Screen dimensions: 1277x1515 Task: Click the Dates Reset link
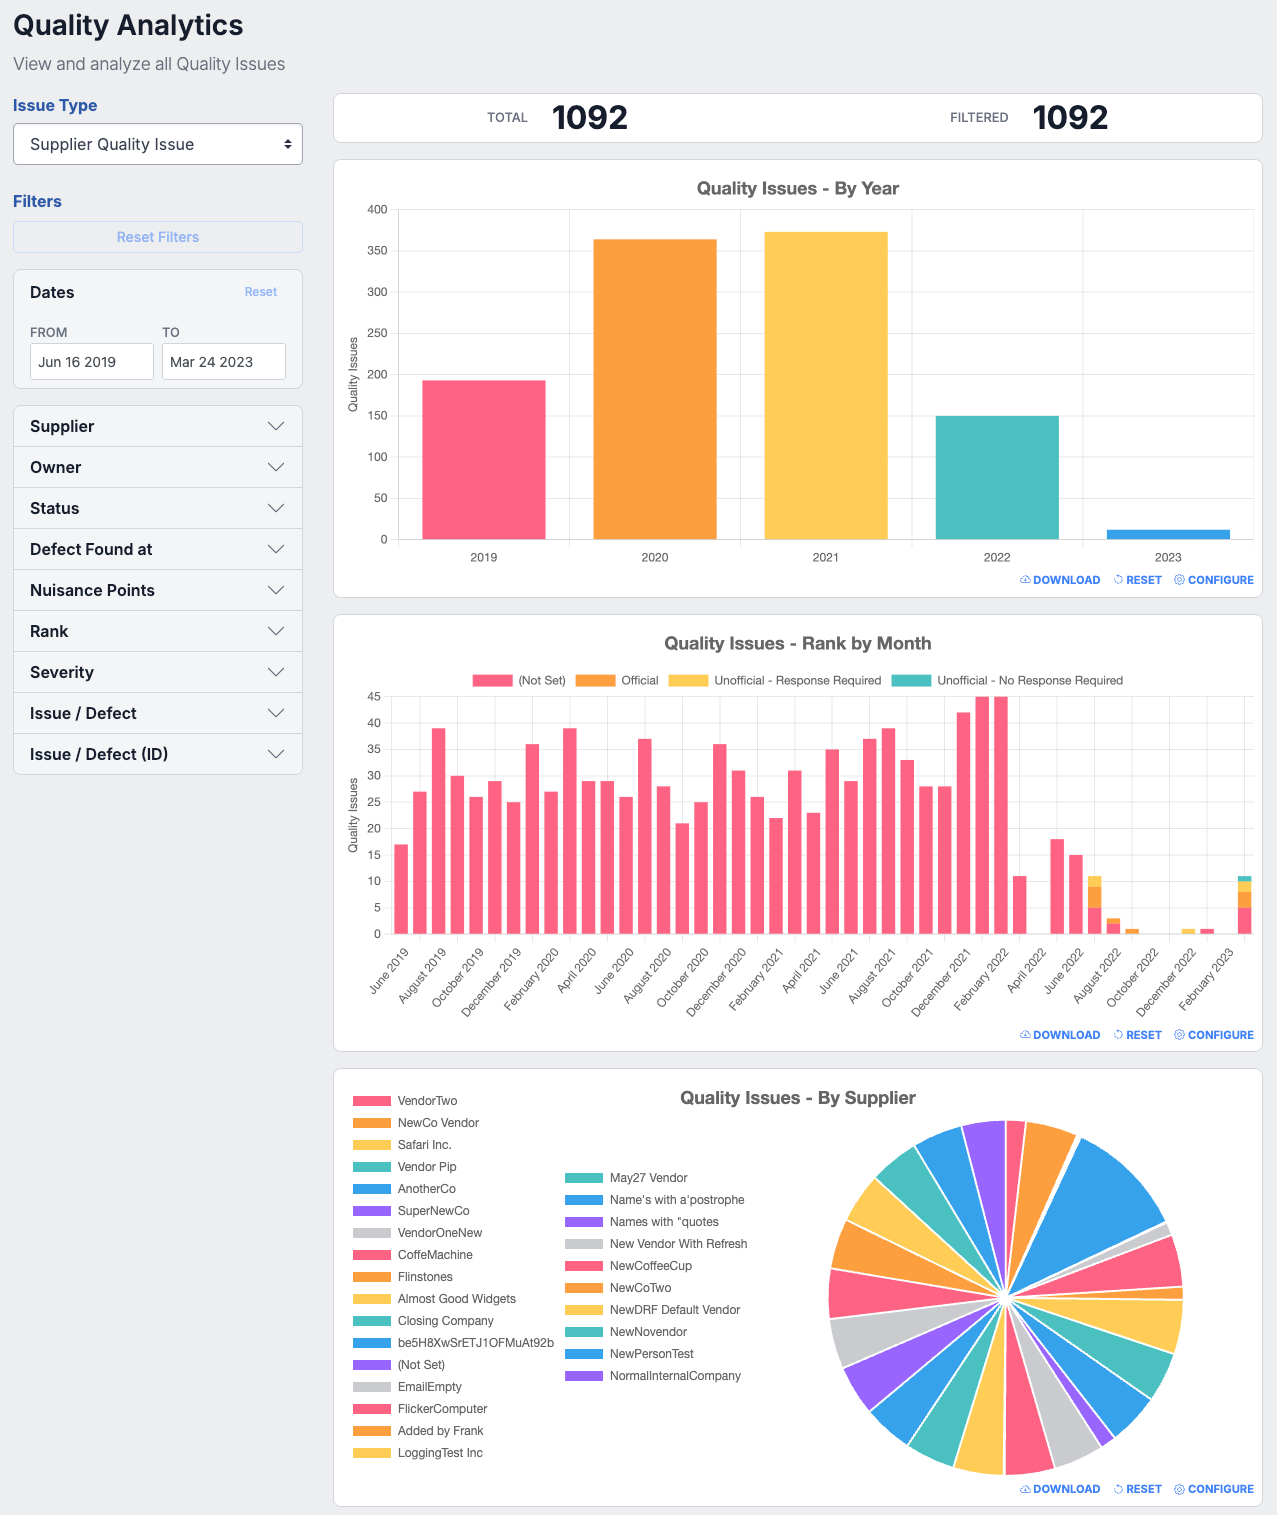261,292
